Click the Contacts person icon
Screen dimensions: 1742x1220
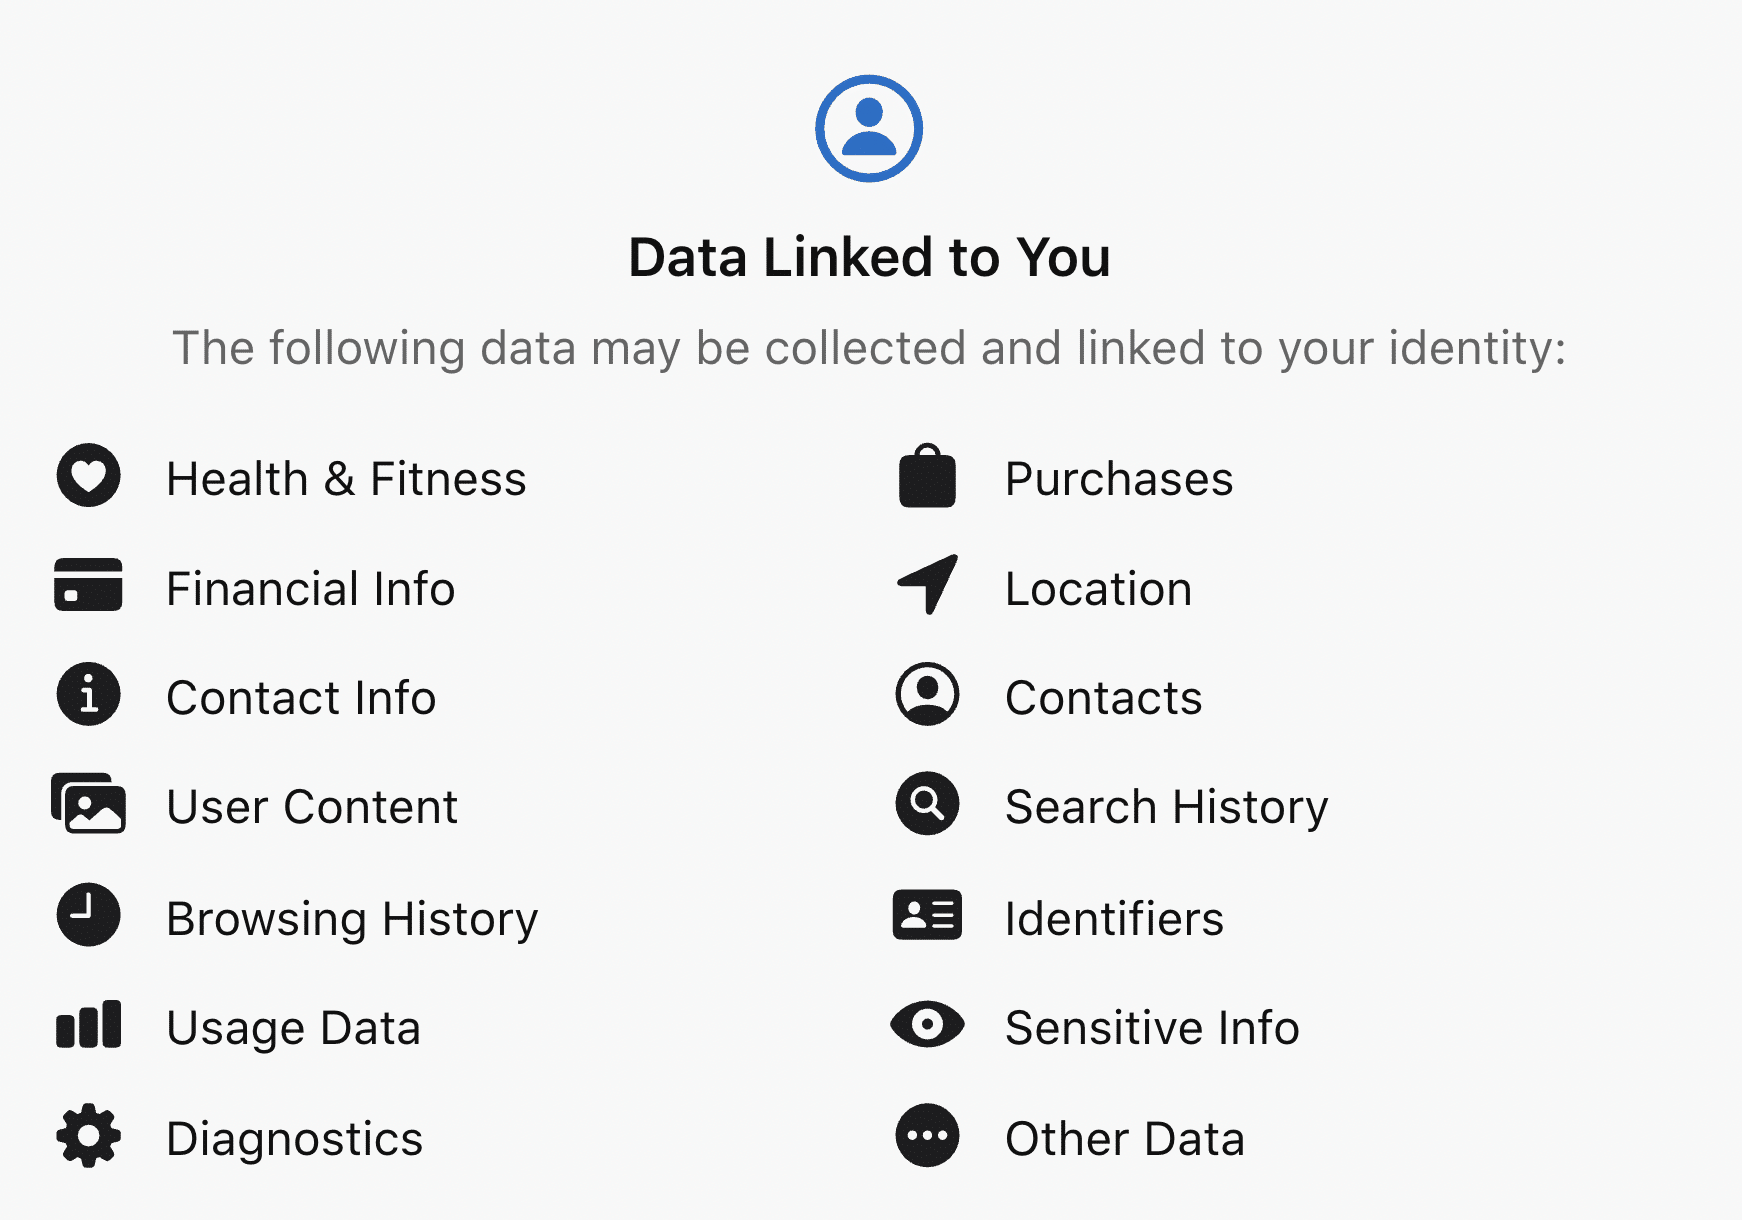(x=927, y=694)
